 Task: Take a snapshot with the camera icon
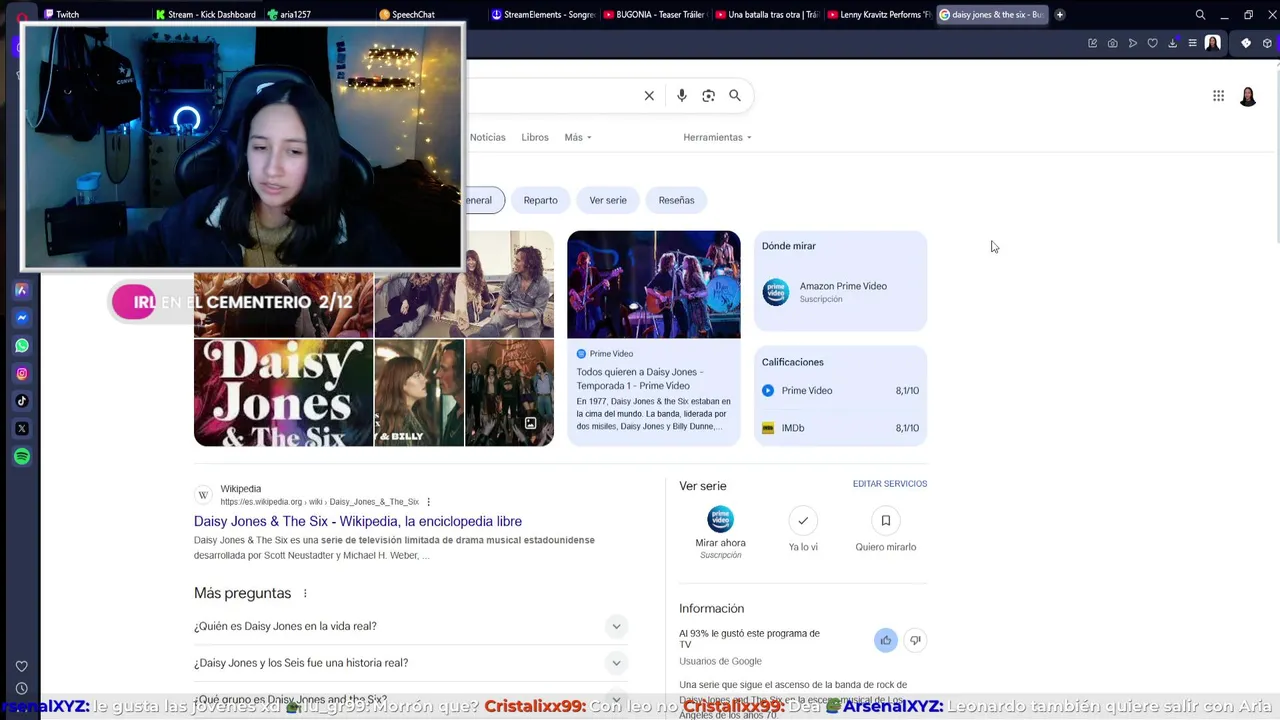pyautogui.click(x=1112, y=43)
